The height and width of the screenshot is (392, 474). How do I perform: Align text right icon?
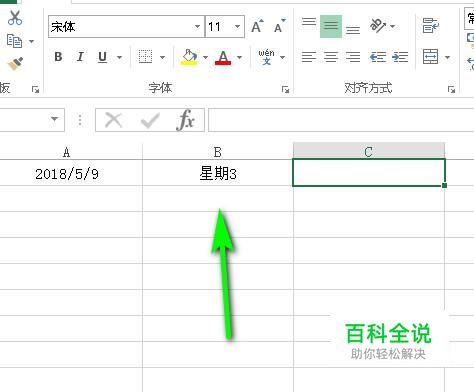(x=353, y=57)
